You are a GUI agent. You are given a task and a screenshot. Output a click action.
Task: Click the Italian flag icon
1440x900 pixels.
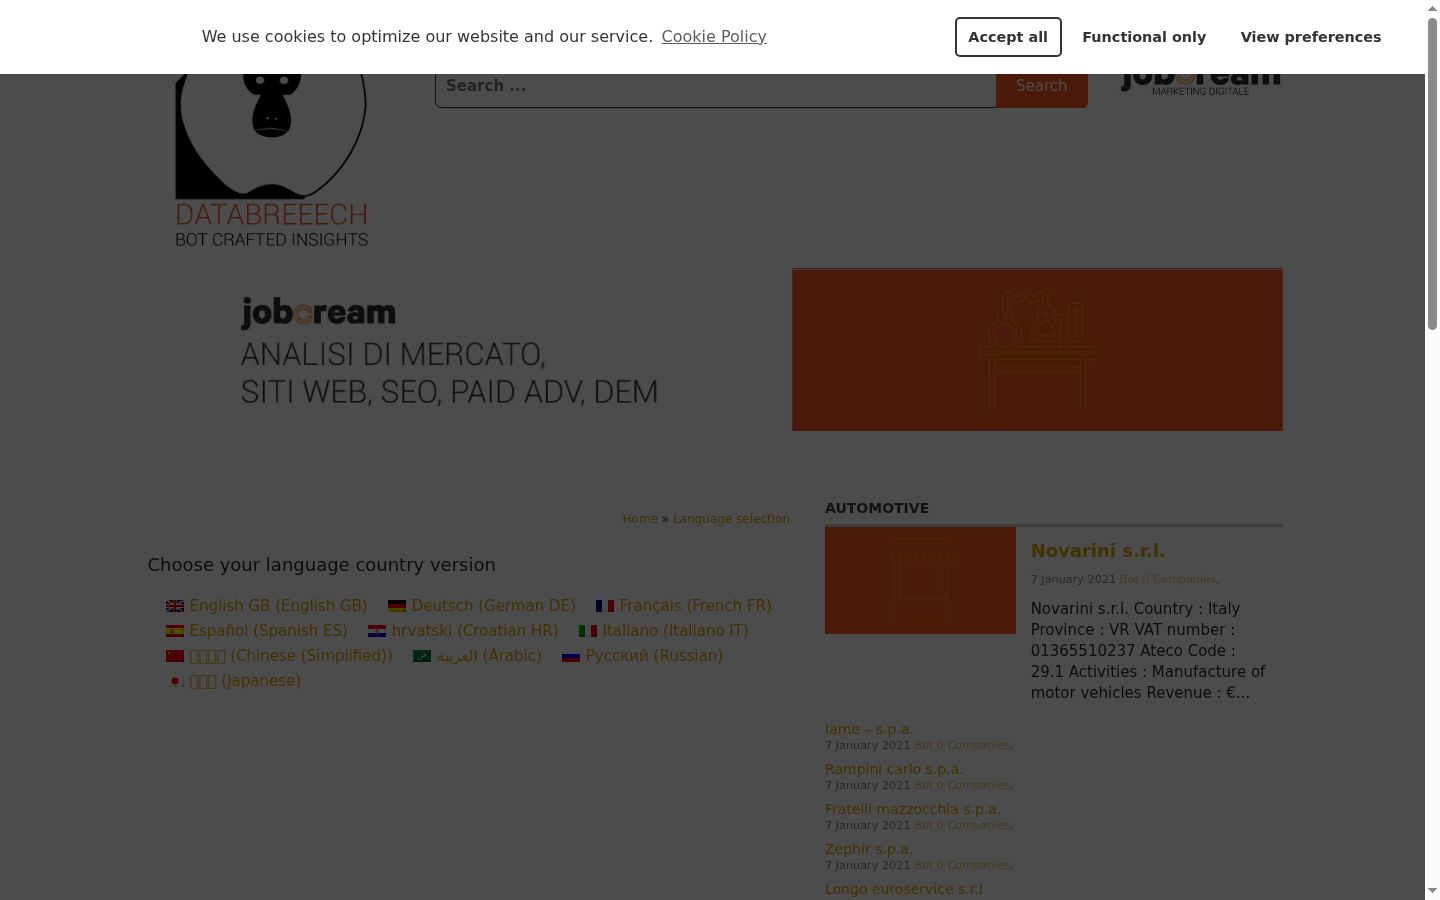(x=588, y=631)
